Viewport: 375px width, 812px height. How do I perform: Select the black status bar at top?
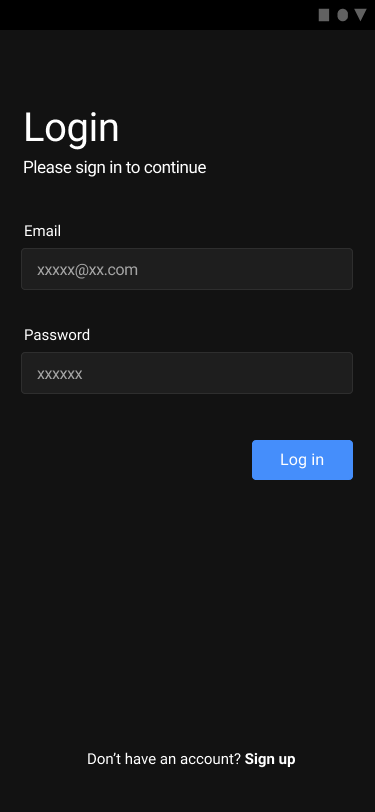coord(188,15)
